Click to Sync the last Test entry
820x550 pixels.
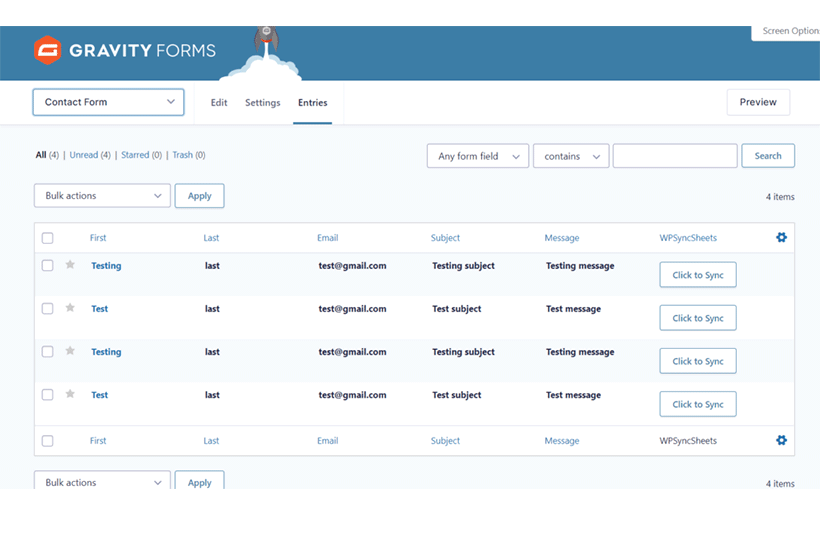tap(698, 404)
